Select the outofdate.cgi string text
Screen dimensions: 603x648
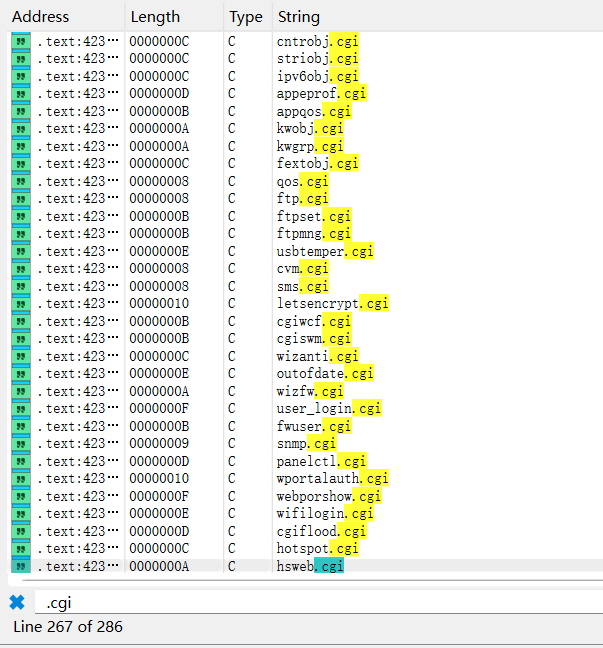click(325, 374)
